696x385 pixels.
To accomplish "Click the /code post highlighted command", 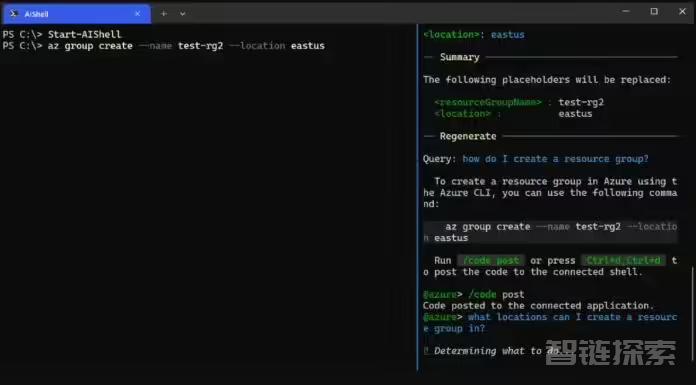I will [x=490, y=260].
